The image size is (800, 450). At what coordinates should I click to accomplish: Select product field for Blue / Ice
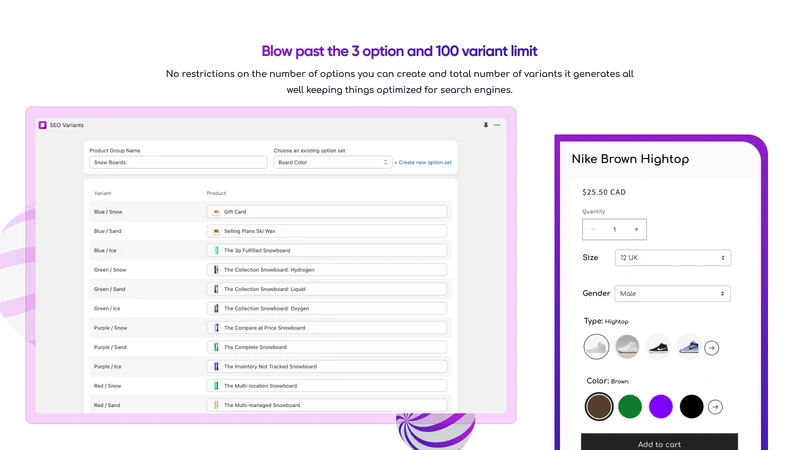pos(327,251)
